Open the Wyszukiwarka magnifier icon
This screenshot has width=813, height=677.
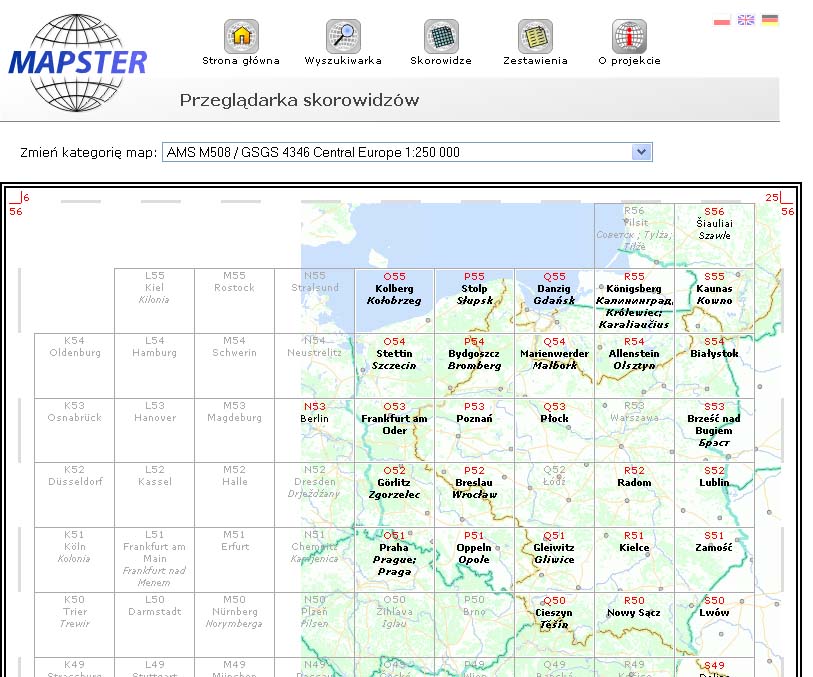point(343,36)
